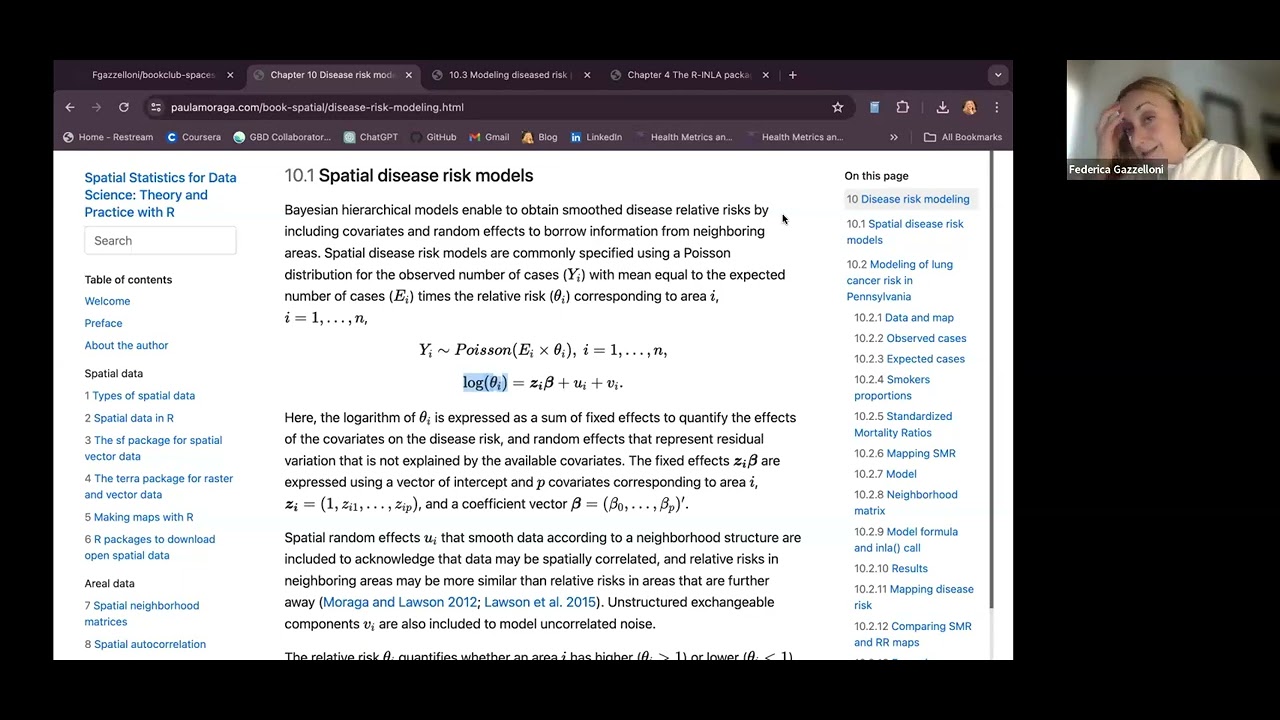
Task: Open the Gmail bookmark
Action: pos(489,137)
